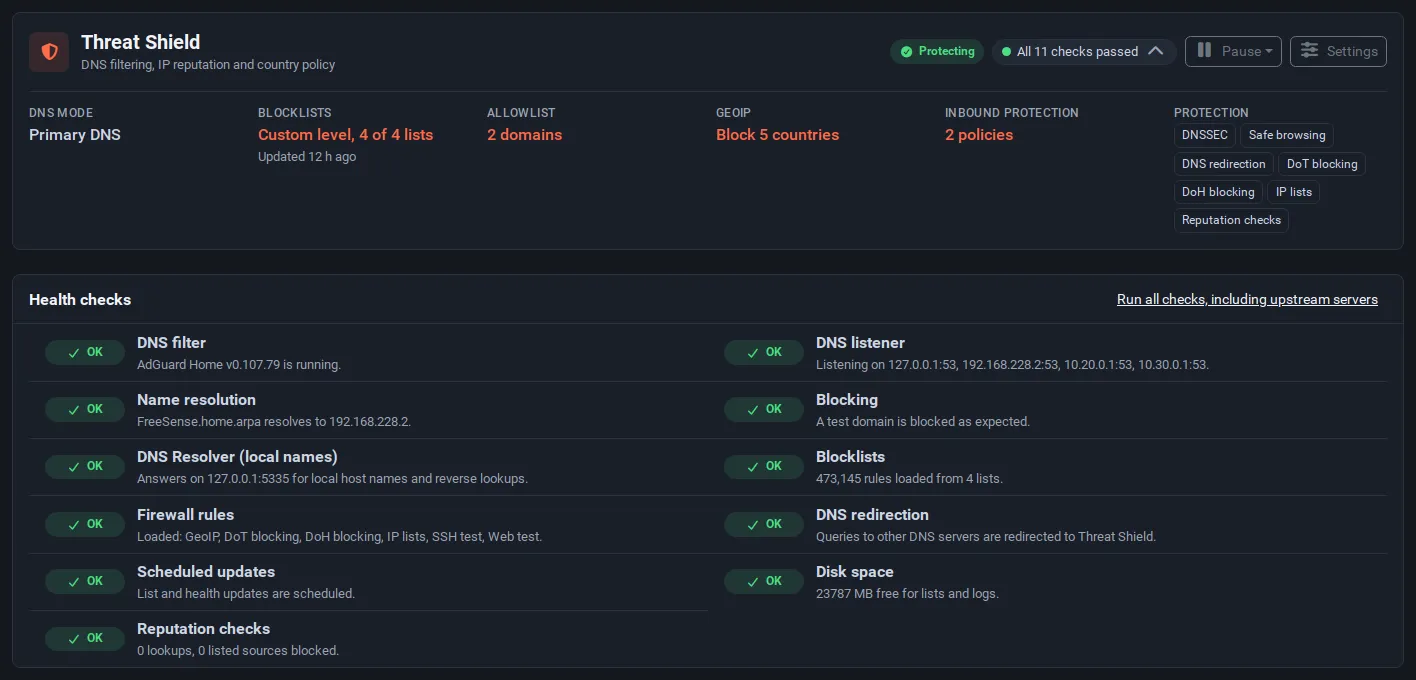Click the Threat Shield title heading
This screenshot has width=1416, height=680.
coord(141,42)
